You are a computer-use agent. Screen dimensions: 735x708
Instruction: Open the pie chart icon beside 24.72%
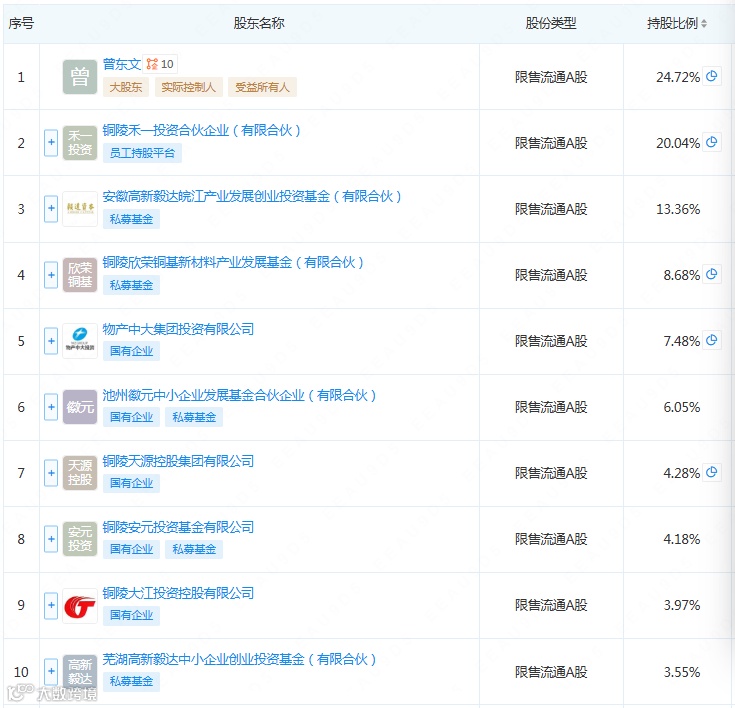coord(712,76)
